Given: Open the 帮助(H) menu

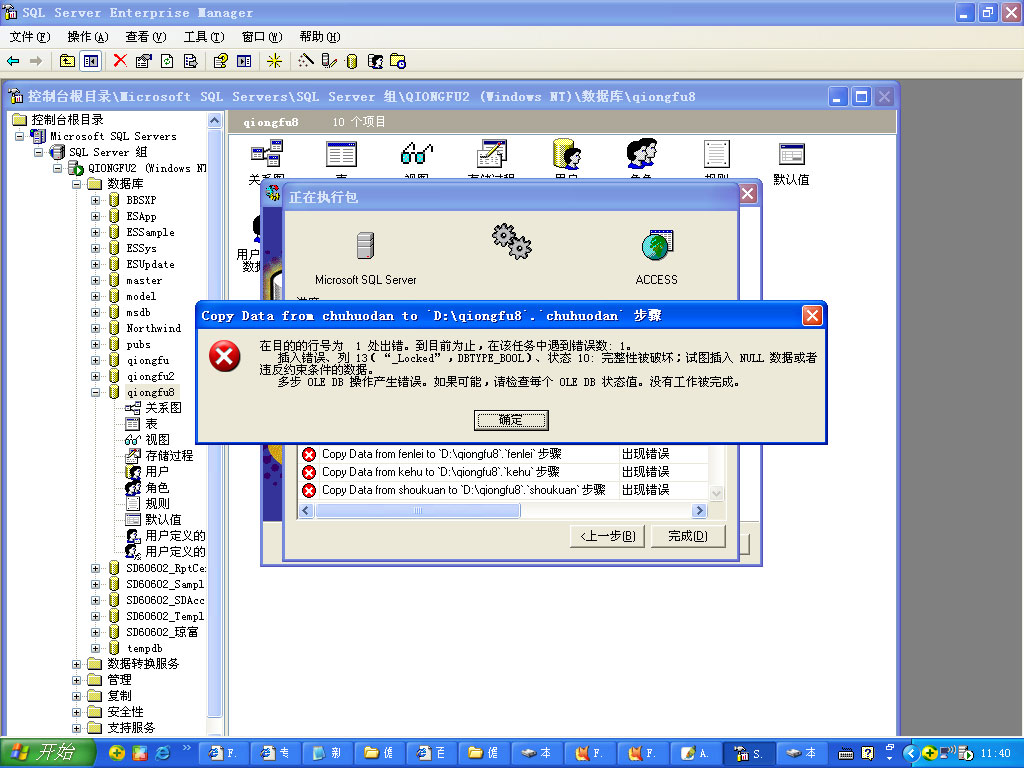Looking at the screenshot, I should (x=320, y=37).
